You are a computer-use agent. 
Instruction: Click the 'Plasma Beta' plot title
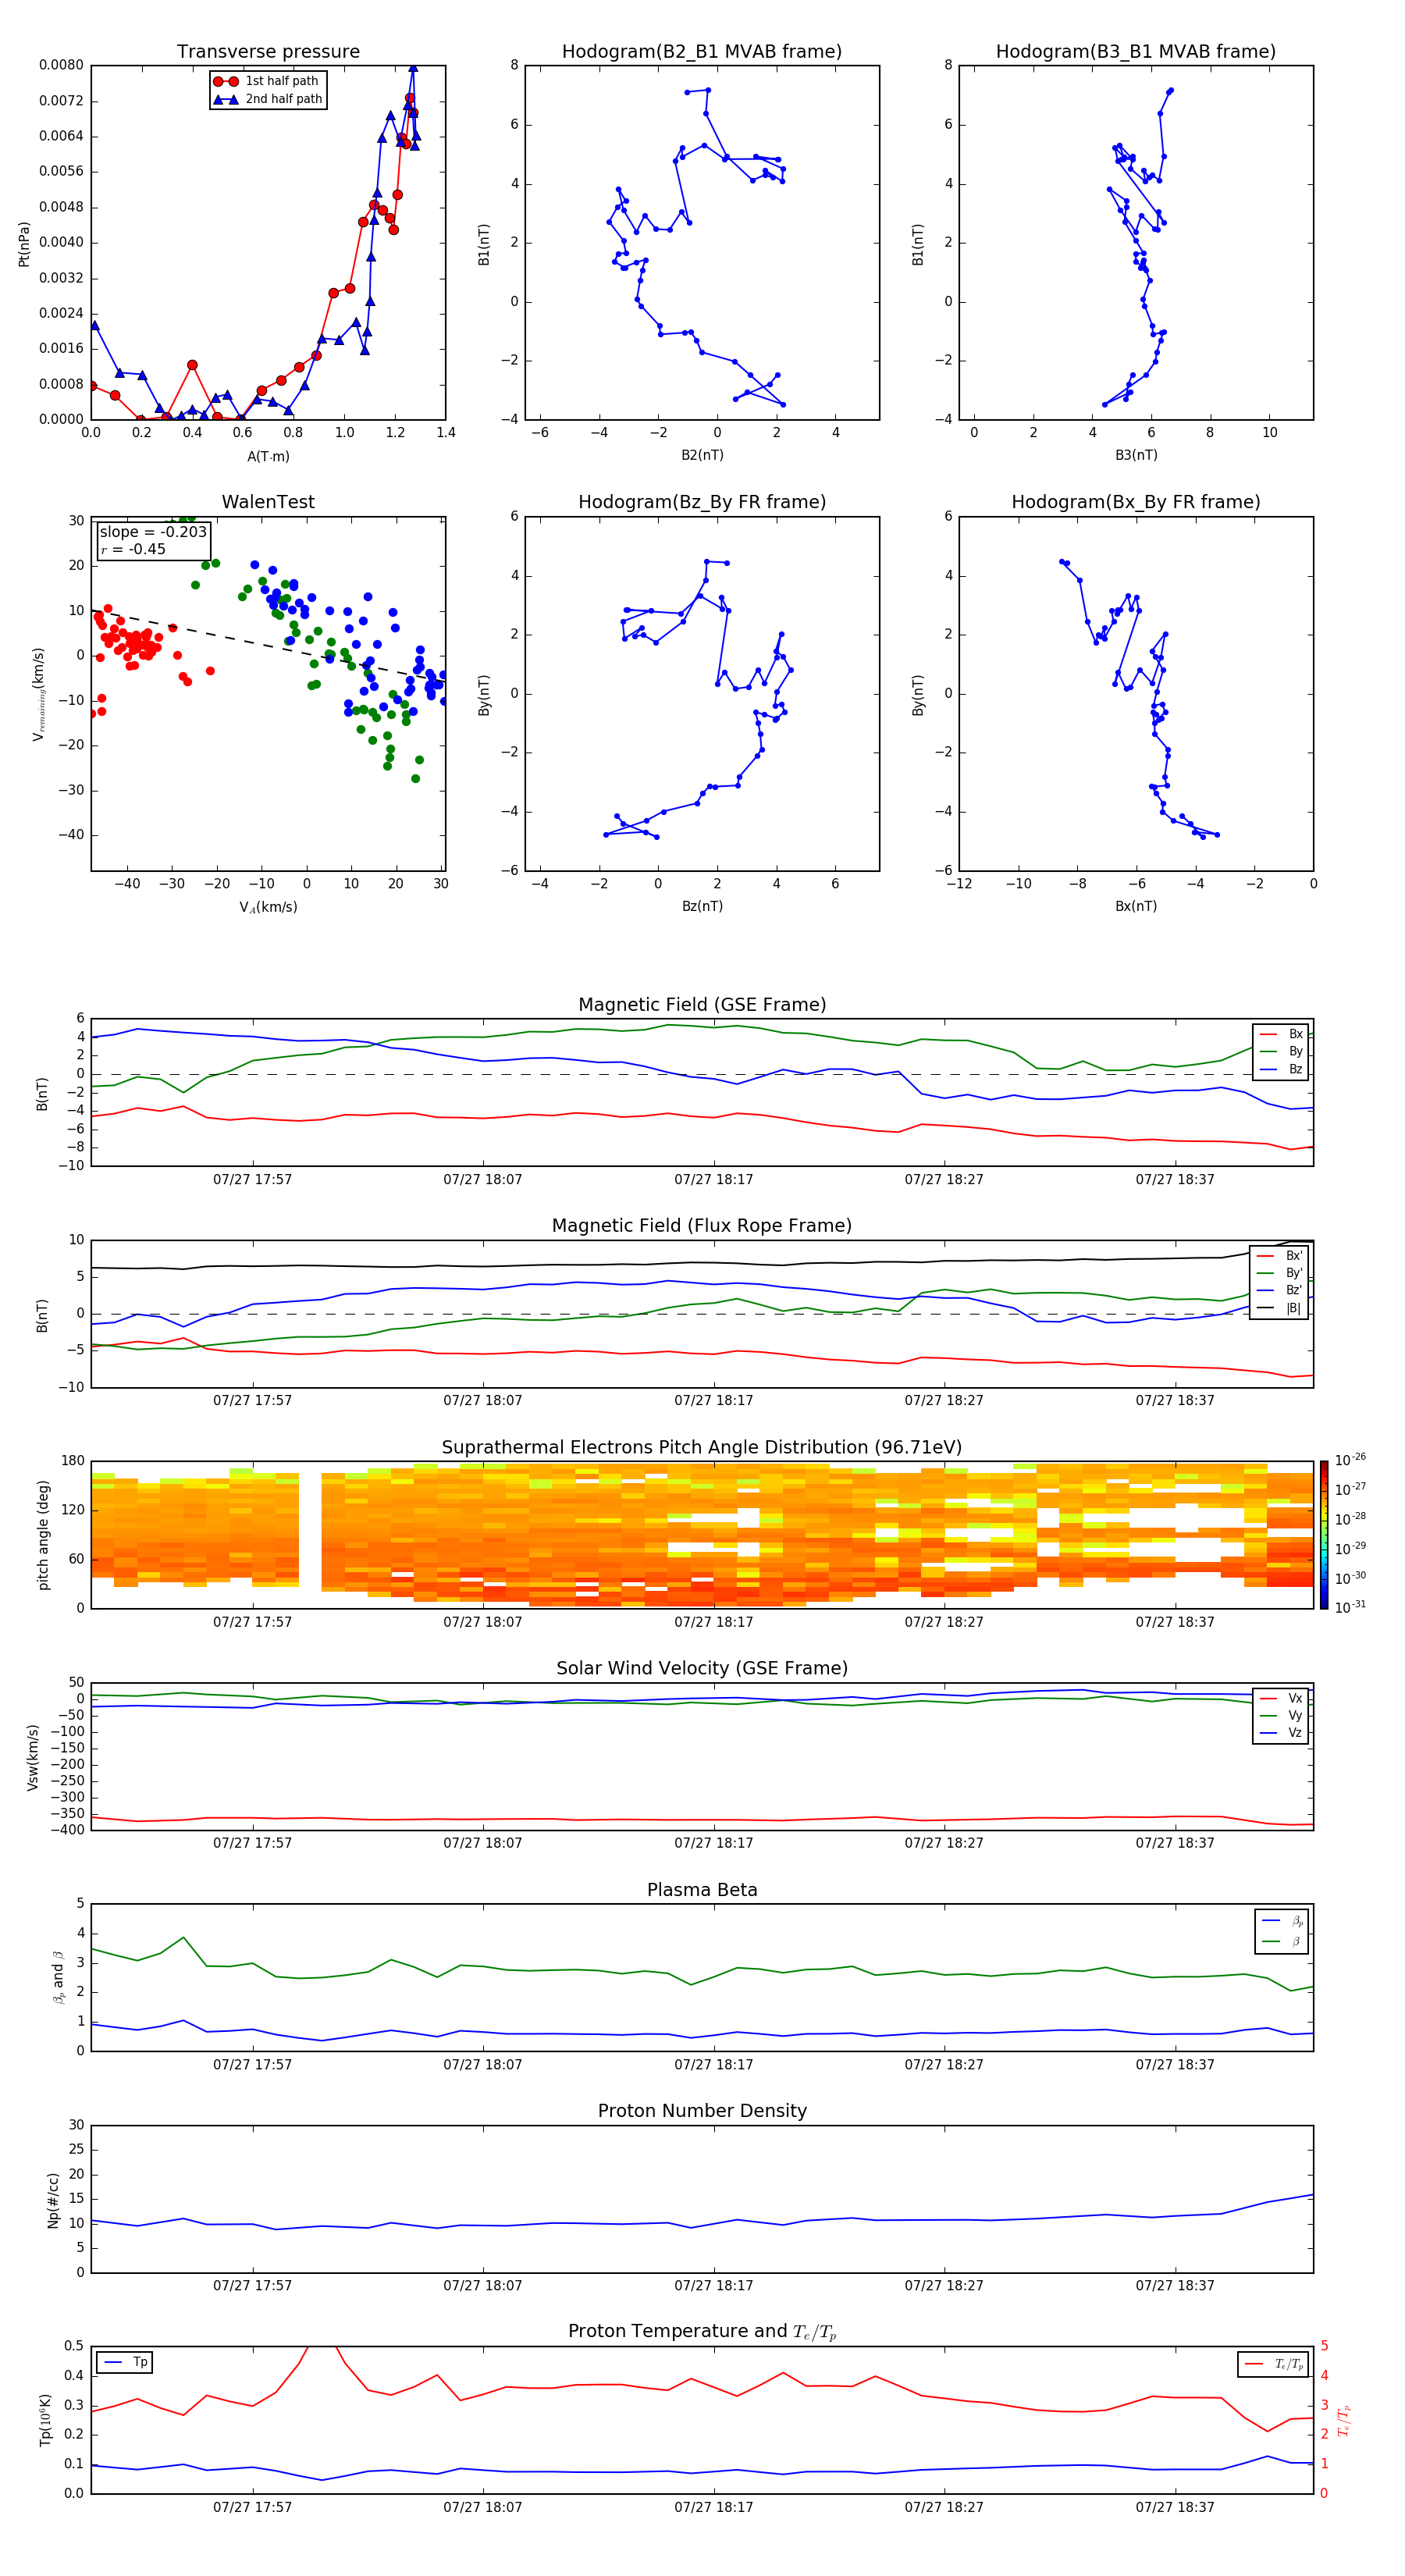tap(702, 1891)
